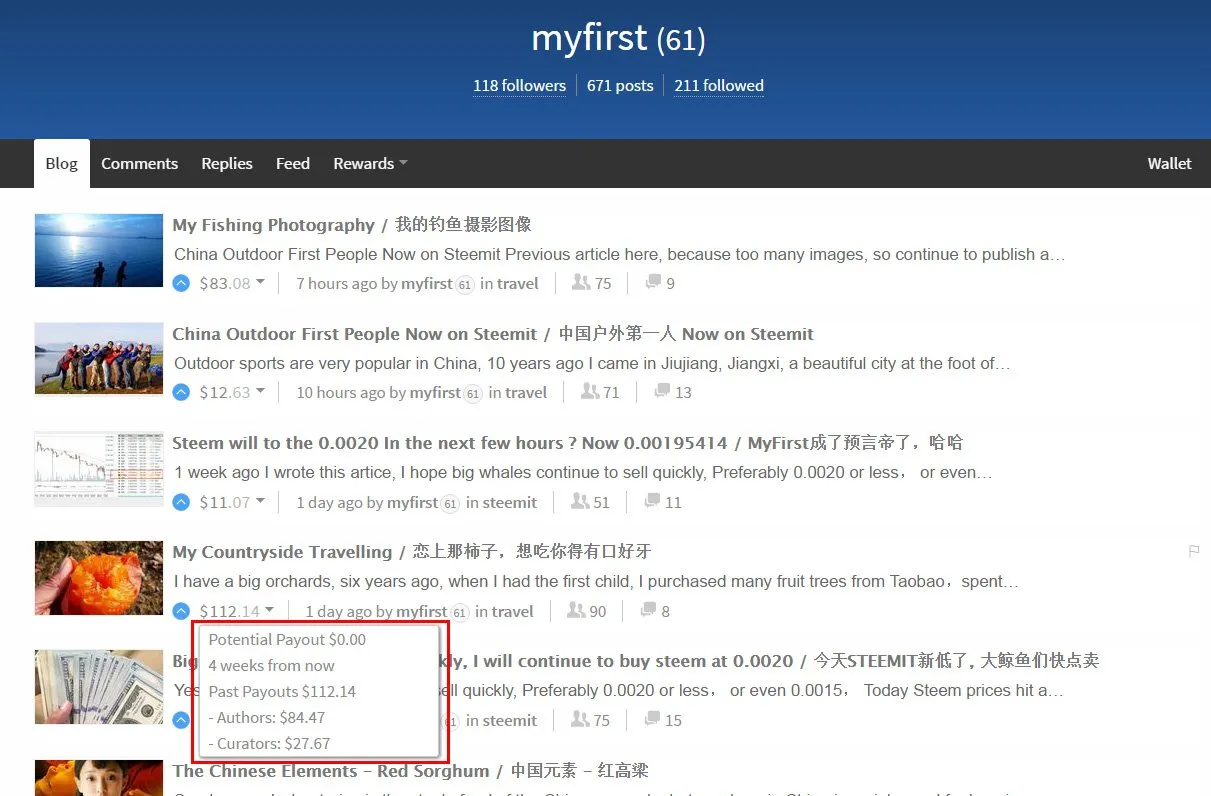Screen dimensions: 1211x796
Task: Click the price chart thumbnail
Action: [99, 468]
